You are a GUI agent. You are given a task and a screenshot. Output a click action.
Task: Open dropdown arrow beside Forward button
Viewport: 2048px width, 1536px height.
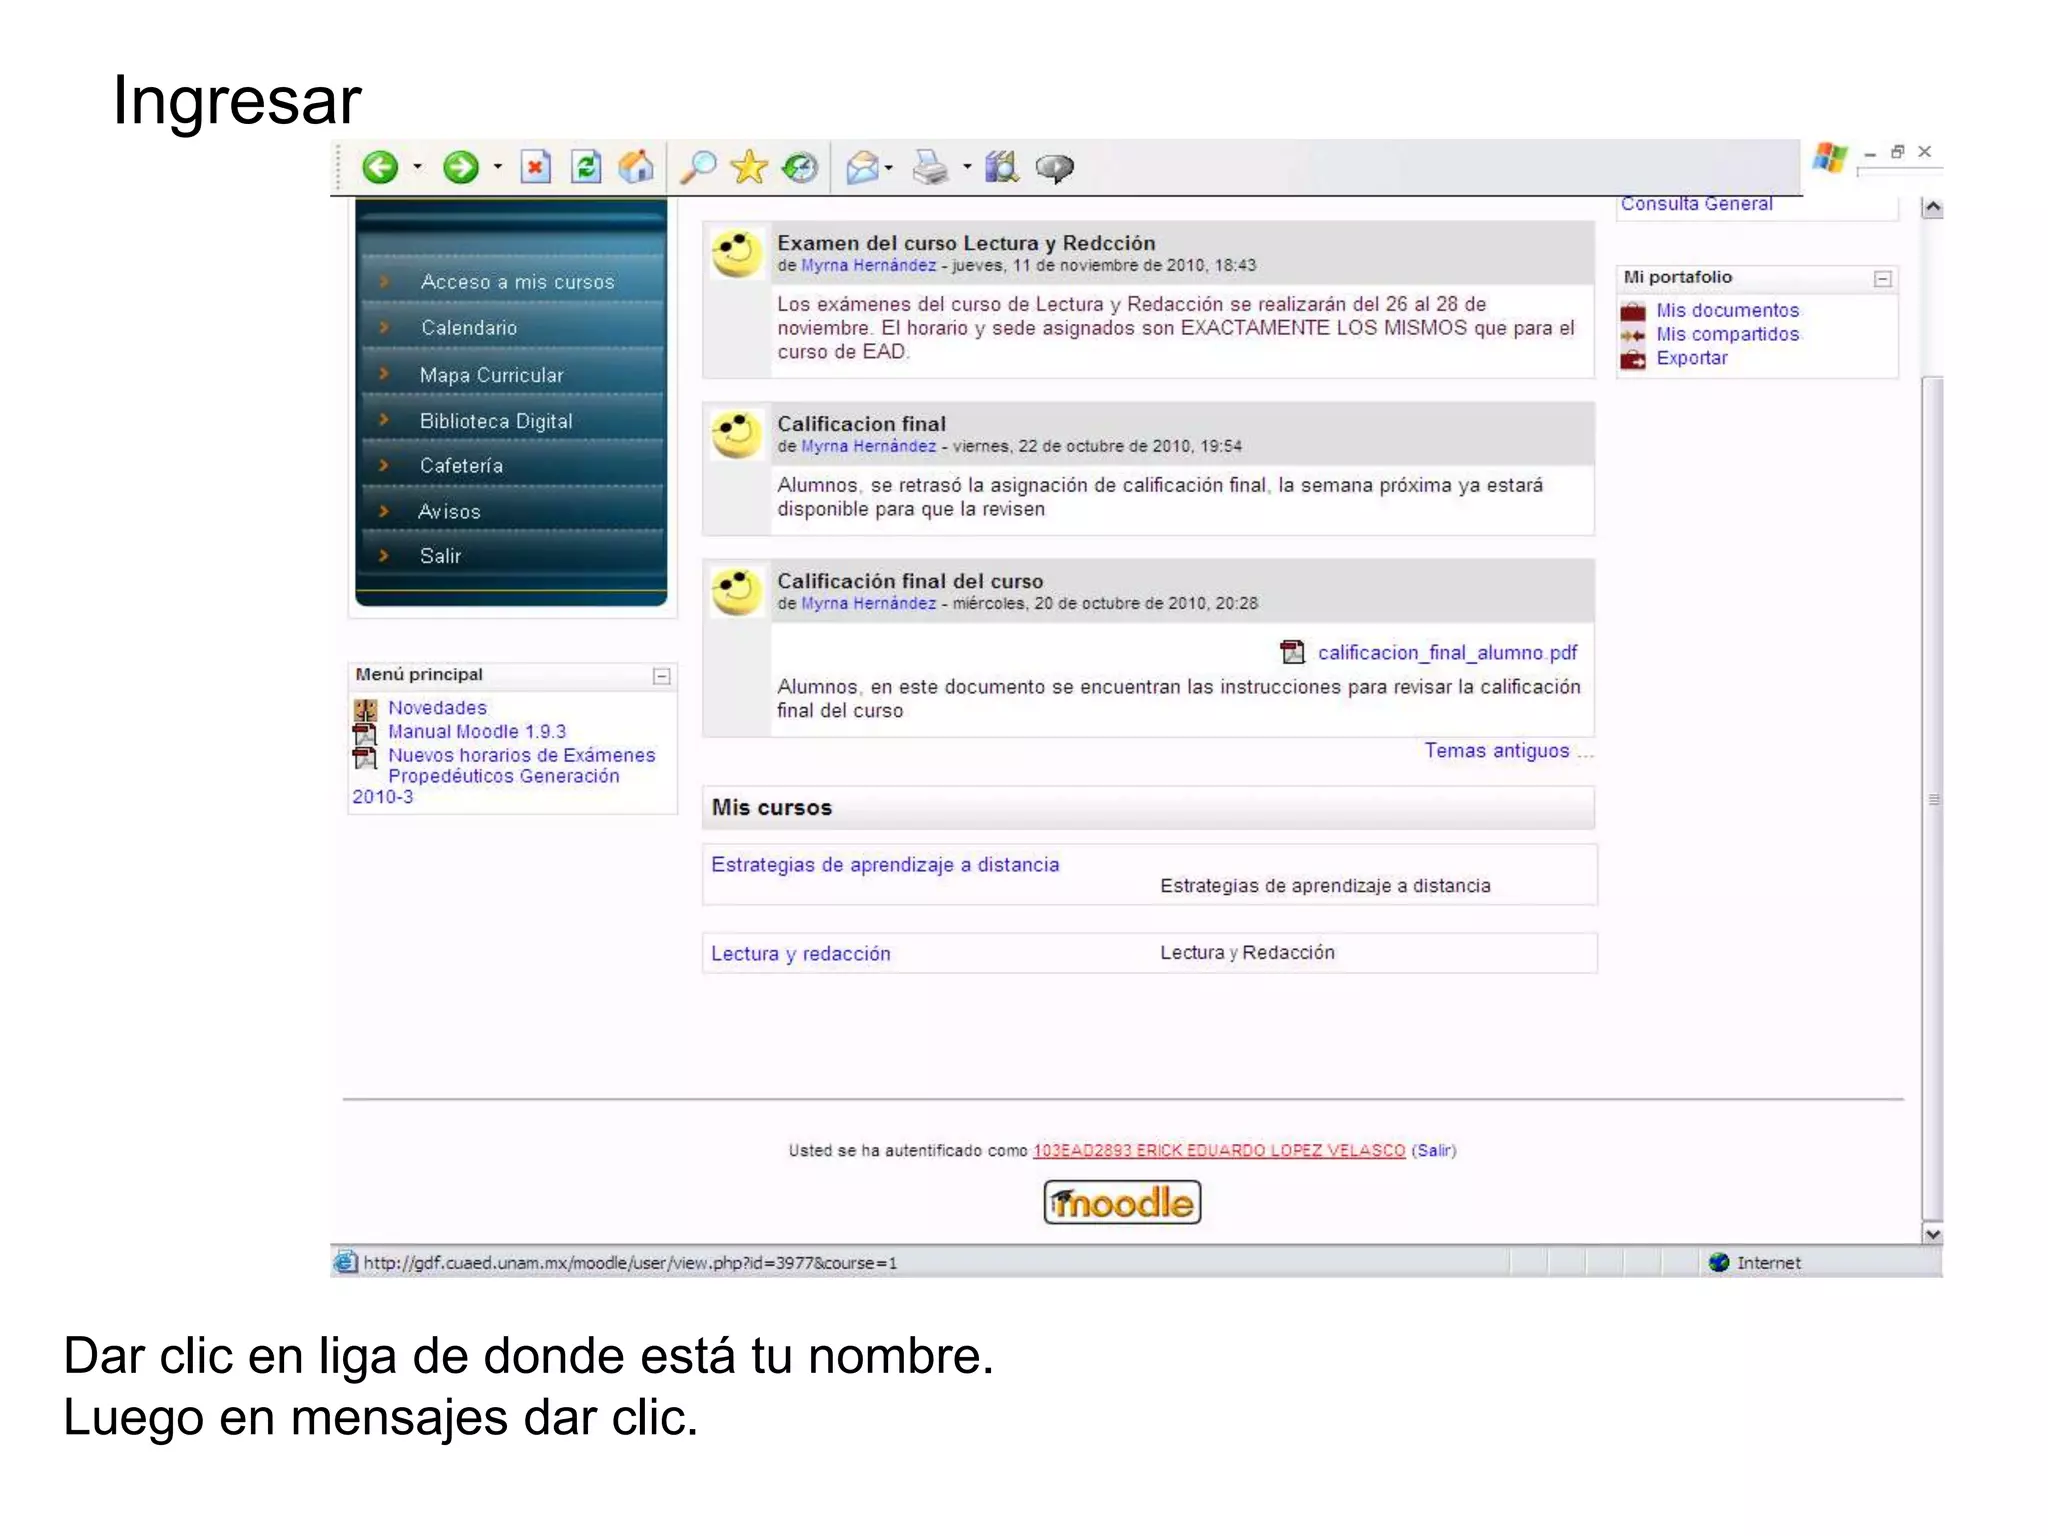498,167
